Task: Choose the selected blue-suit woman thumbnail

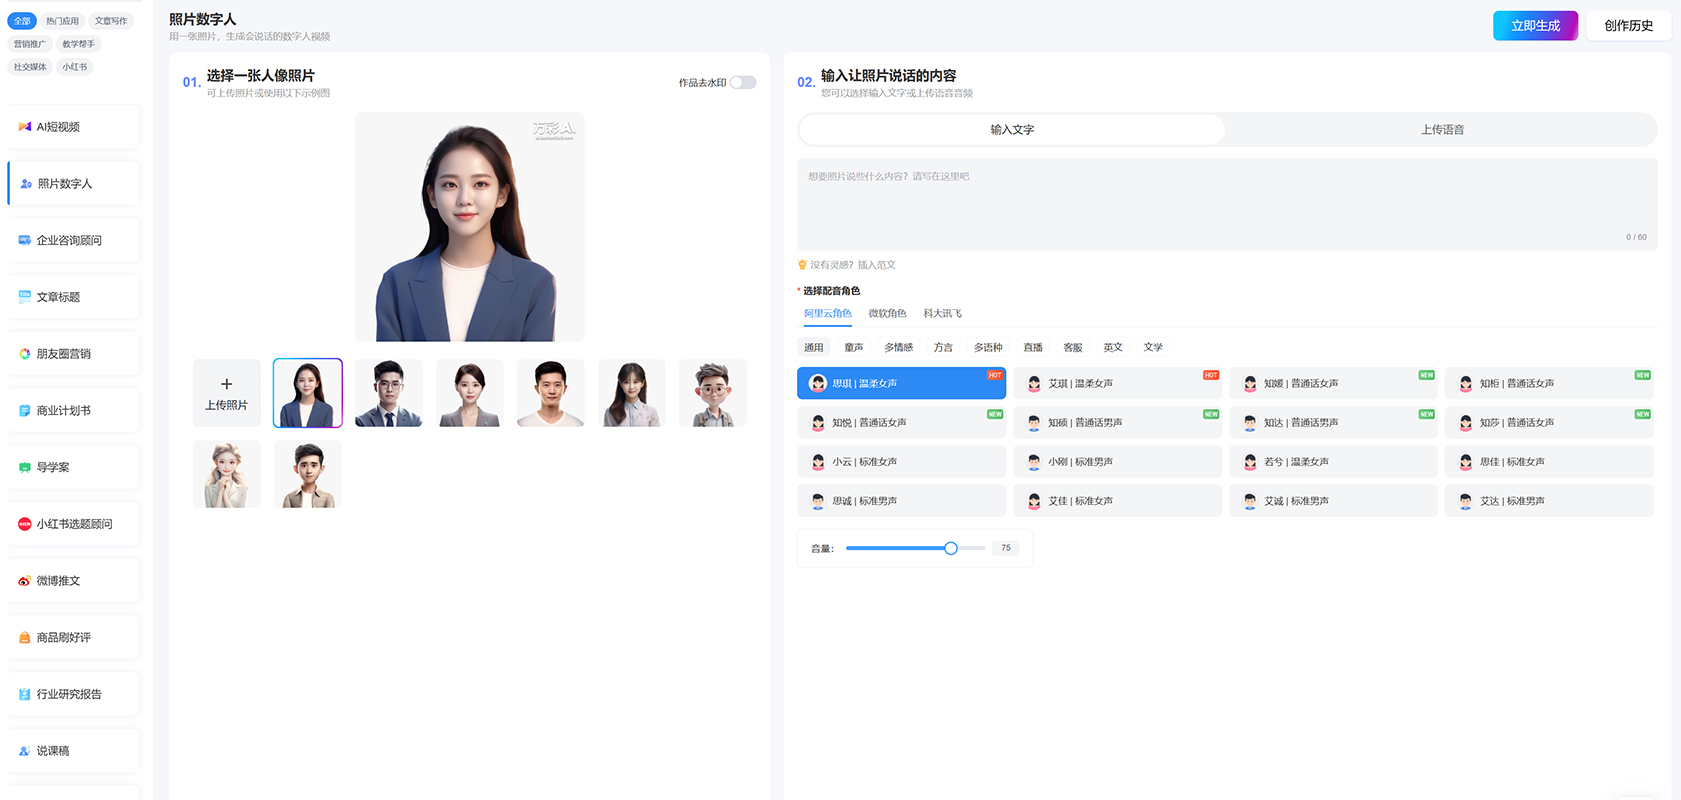Action: (308, 393)
